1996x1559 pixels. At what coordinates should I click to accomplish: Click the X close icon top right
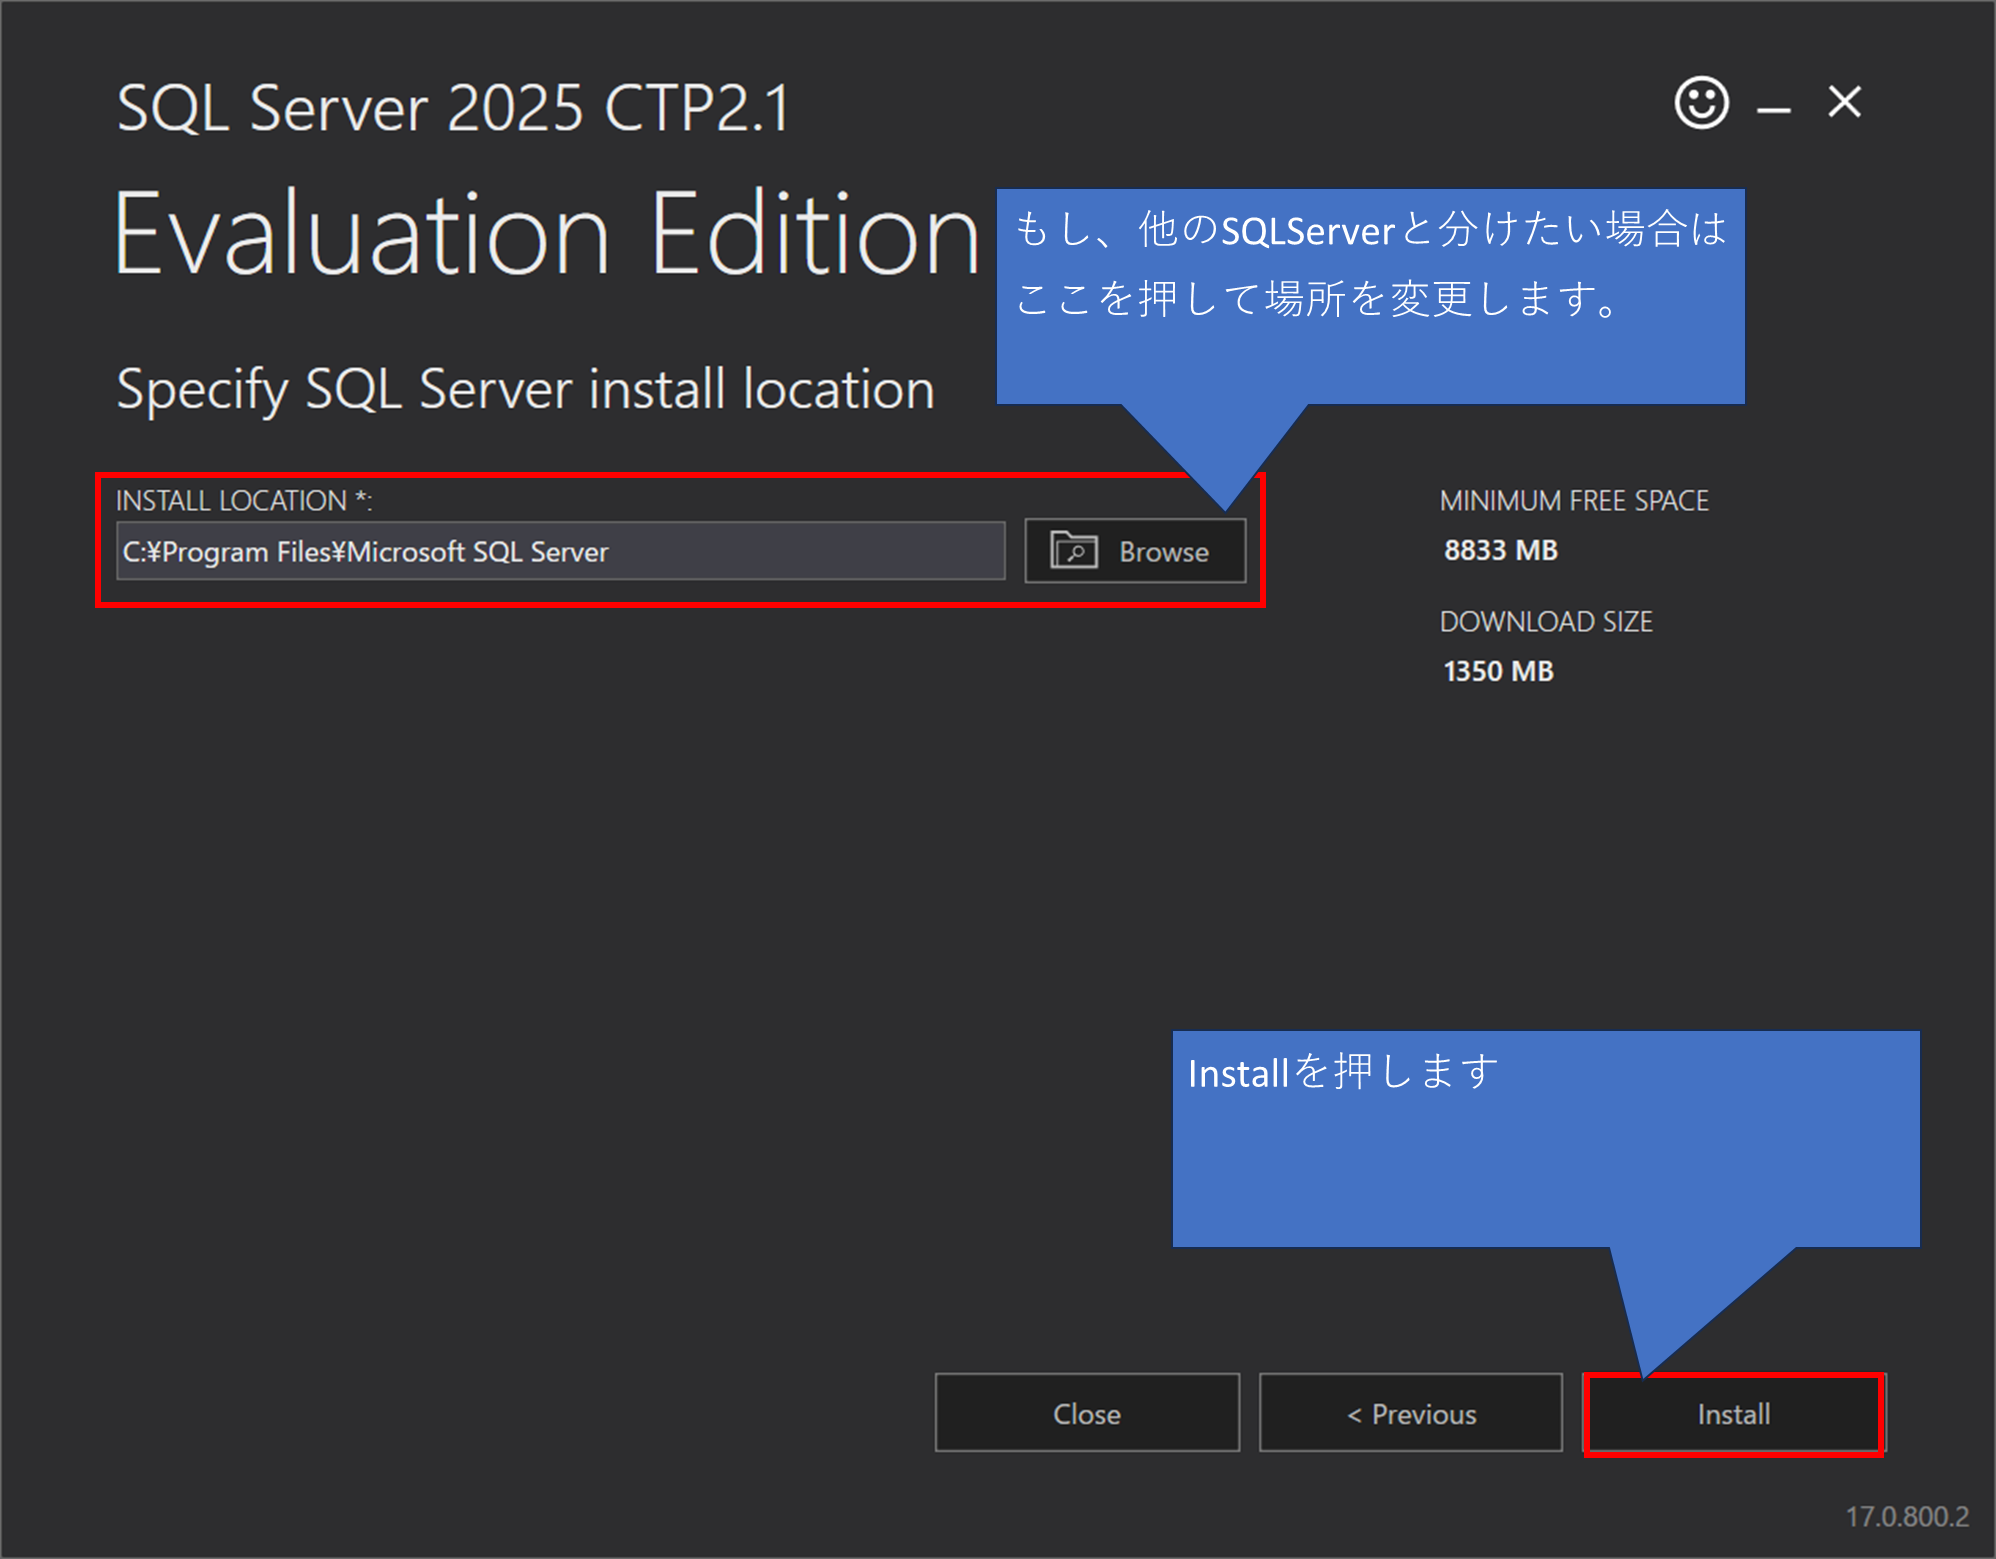[x=1845, y=101]
